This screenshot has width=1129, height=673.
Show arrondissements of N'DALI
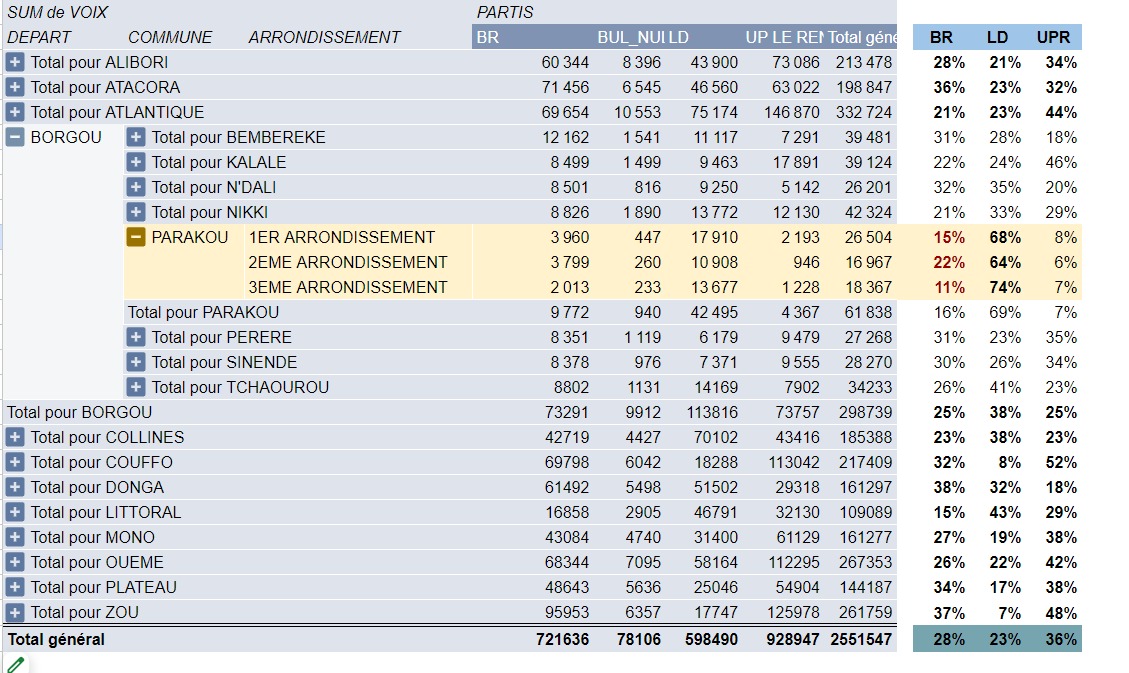click(x=136, y=187)
